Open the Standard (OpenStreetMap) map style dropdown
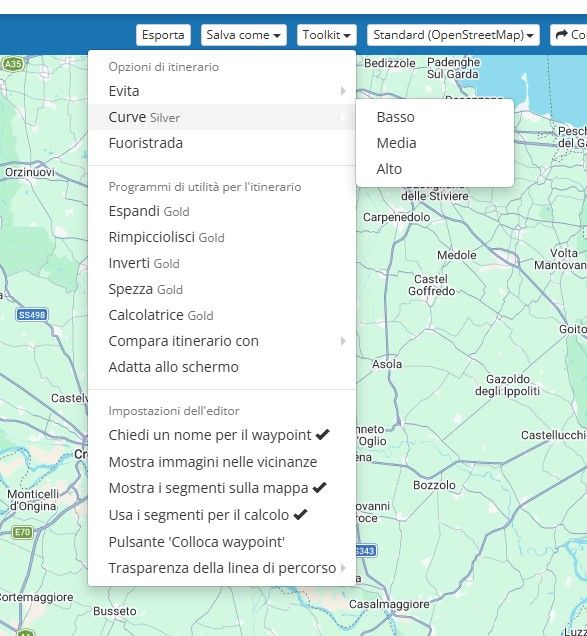Image resolution: width=587 pixels, height=636 pixels. click(x=453, y=35)
